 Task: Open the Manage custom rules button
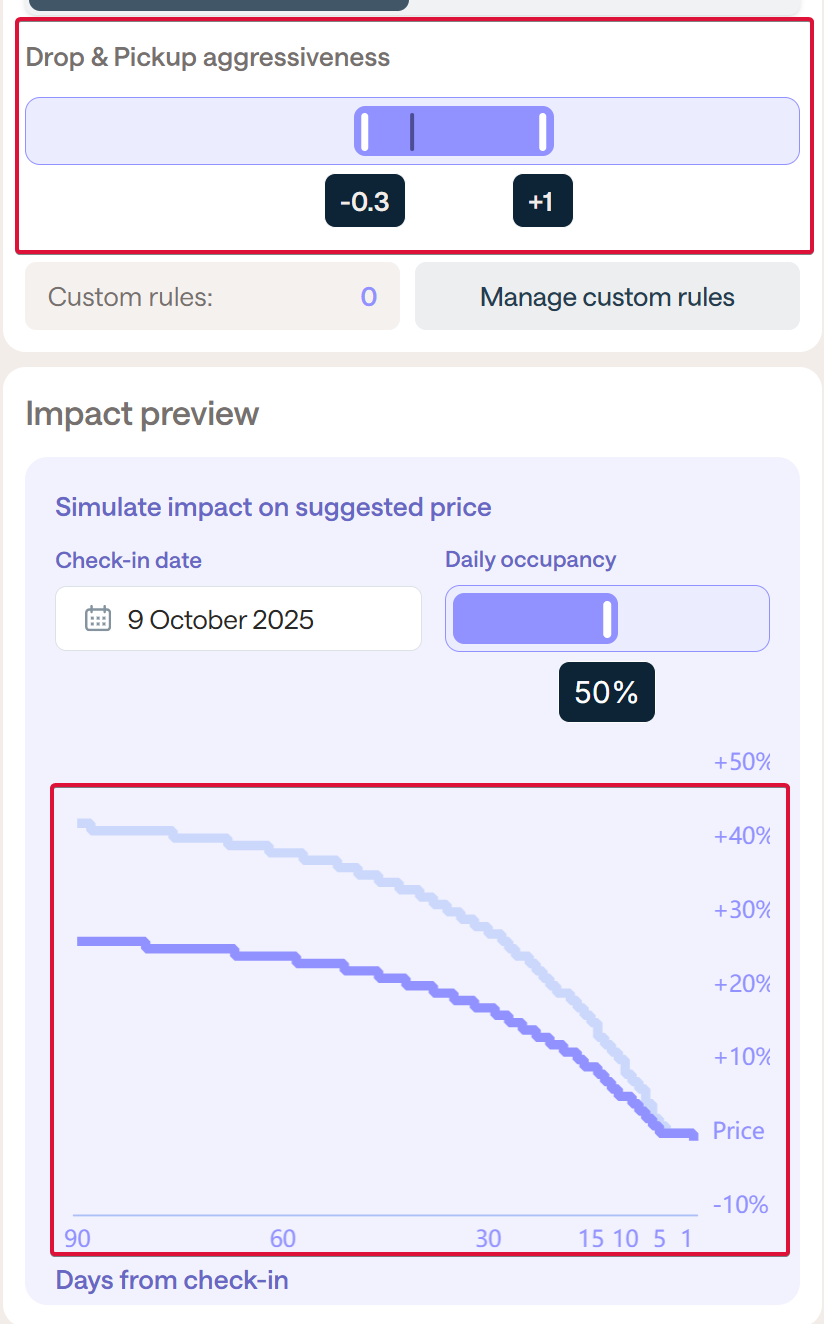(x=607, y=297)
